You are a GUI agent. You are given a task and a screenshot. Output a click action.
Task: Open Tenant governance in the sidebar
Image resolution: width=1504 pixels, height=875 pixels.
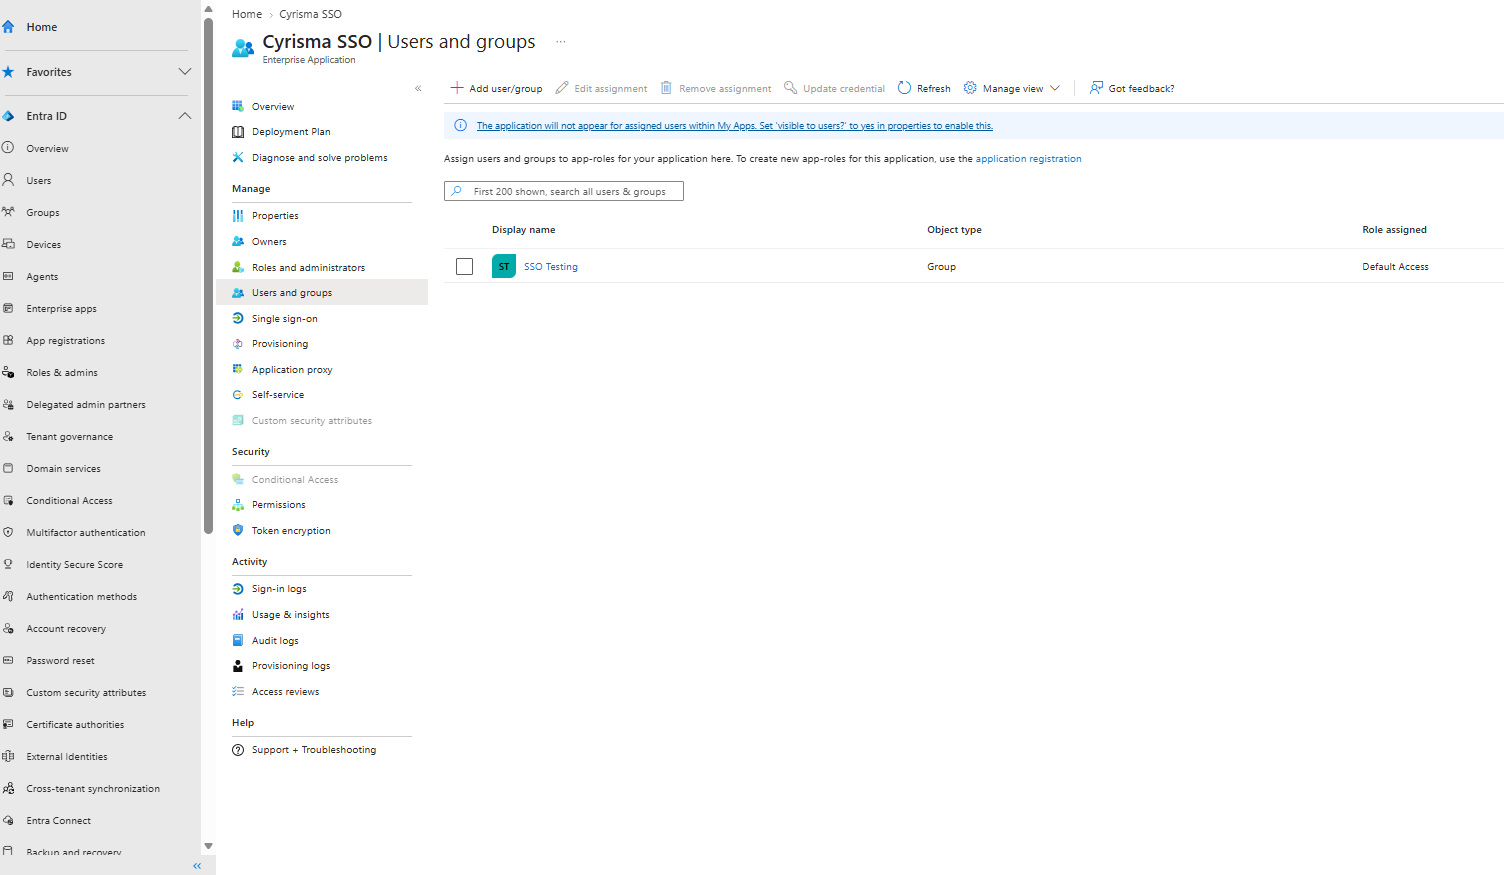70,437
